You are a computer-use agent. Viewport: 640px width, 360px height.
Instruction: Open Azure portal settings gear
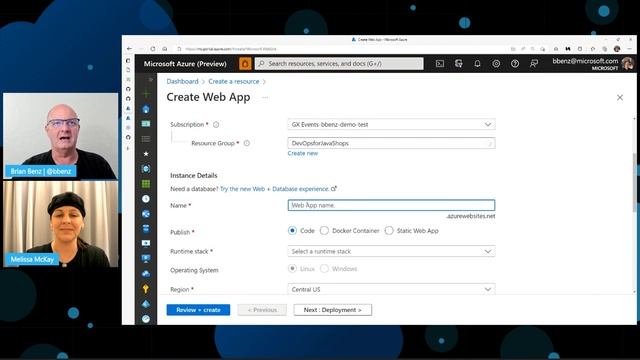point(496,64)
